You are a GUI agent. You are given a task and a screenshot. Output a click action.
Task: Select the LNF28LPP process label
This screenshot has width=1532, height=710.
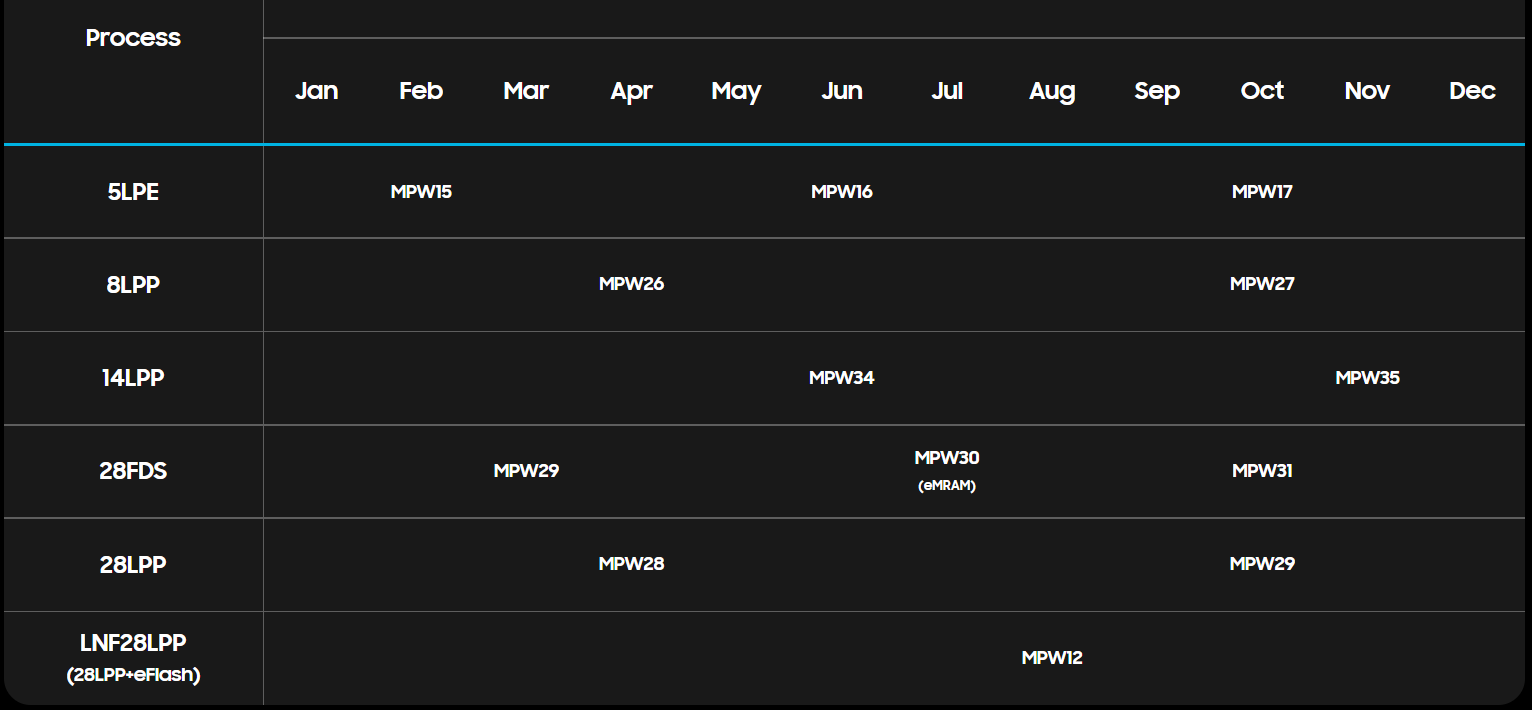click(x=133, y=643)
